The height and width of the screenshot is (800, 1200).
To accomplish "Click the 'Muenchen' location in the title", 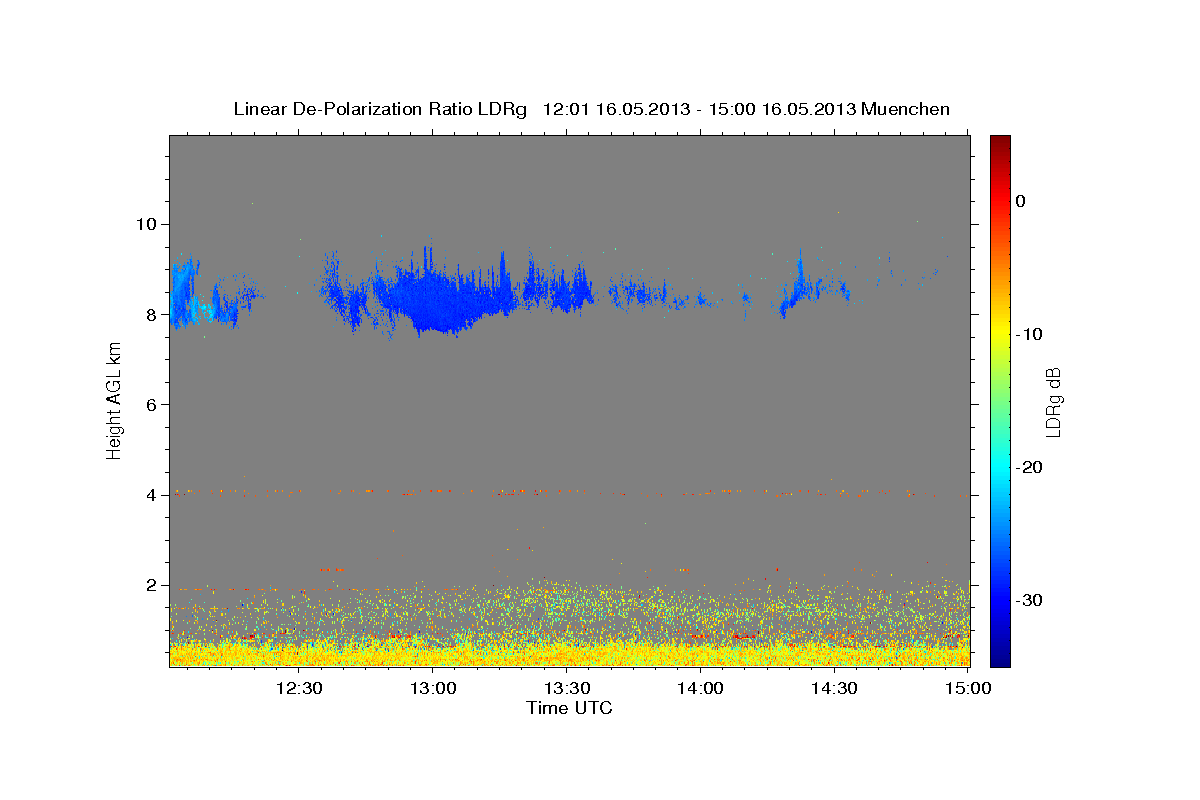I will pyautogui.click(x=906, y=109).
